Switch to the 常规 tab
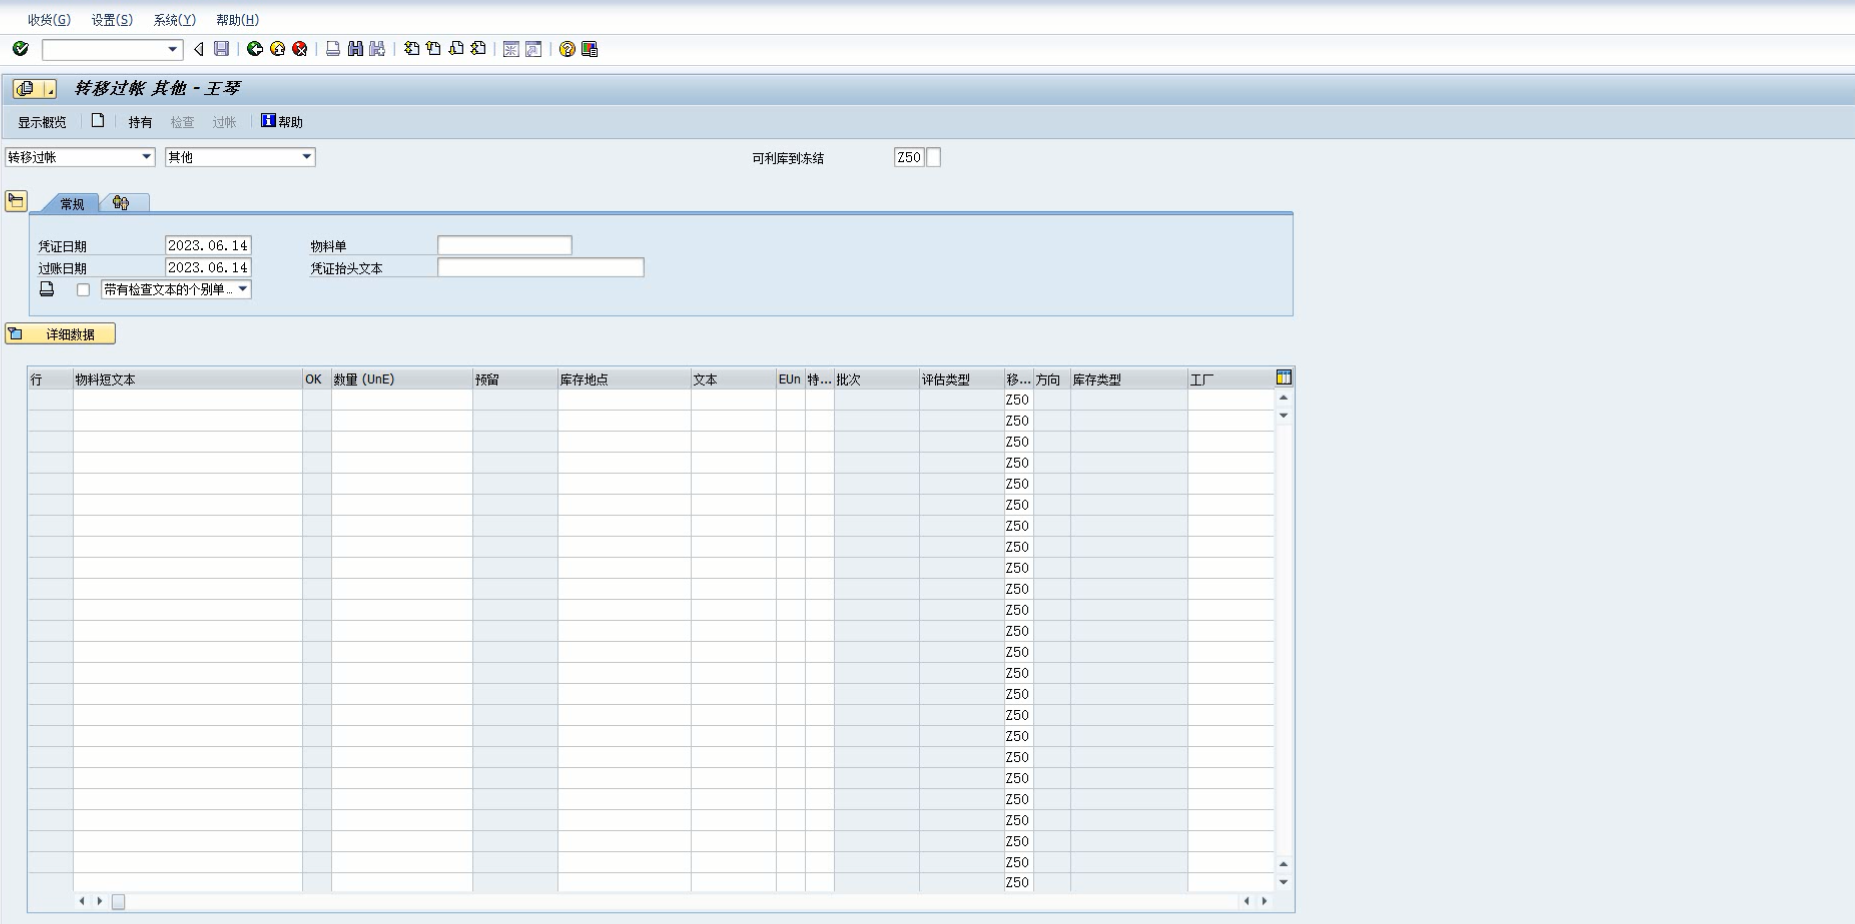The height and width of the screenshot is (924, 1855). (x=72, y=204)
